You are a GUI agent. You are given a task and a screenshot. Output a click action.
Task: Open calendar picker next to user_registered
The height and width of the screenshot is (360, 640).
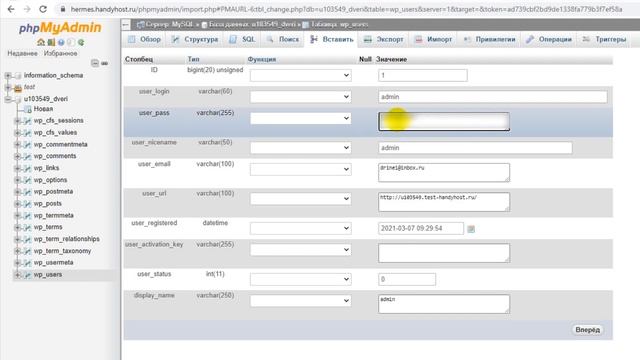(471, 229)
